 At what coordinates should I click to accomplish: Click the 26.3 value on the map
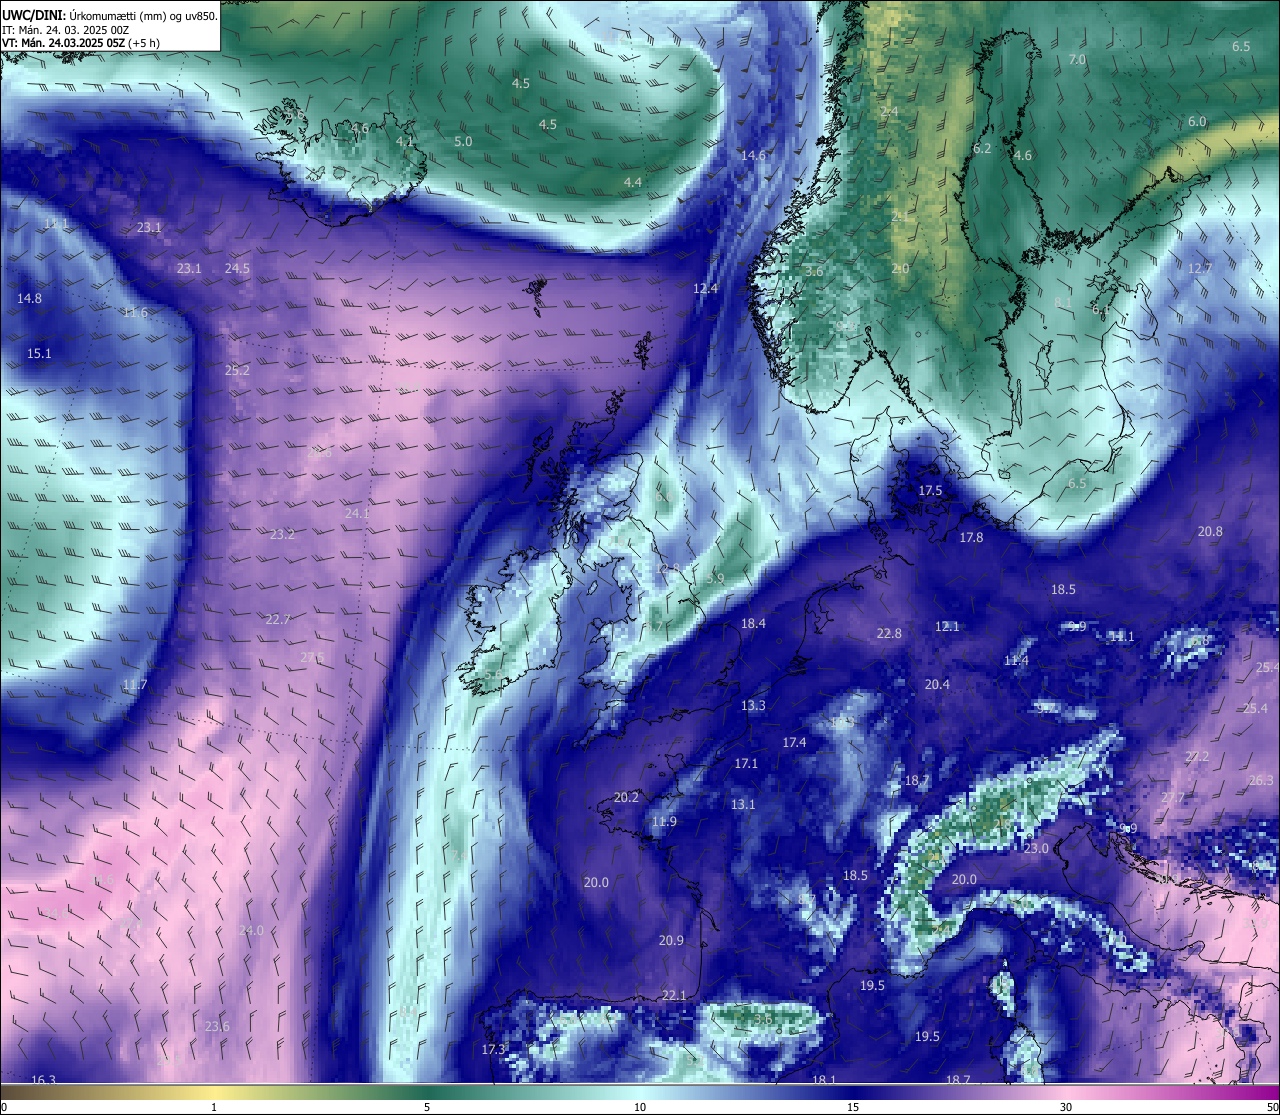tap(1262, 780)
